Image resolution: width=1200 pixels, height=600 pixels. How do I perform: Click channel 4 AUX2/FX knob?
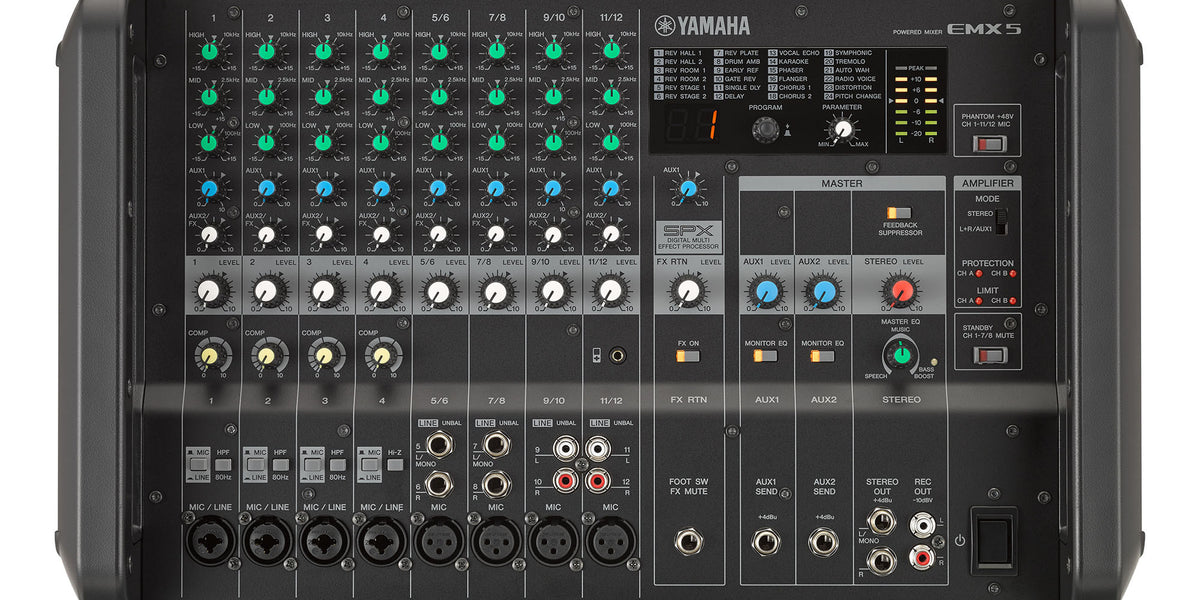coord(380,233)
